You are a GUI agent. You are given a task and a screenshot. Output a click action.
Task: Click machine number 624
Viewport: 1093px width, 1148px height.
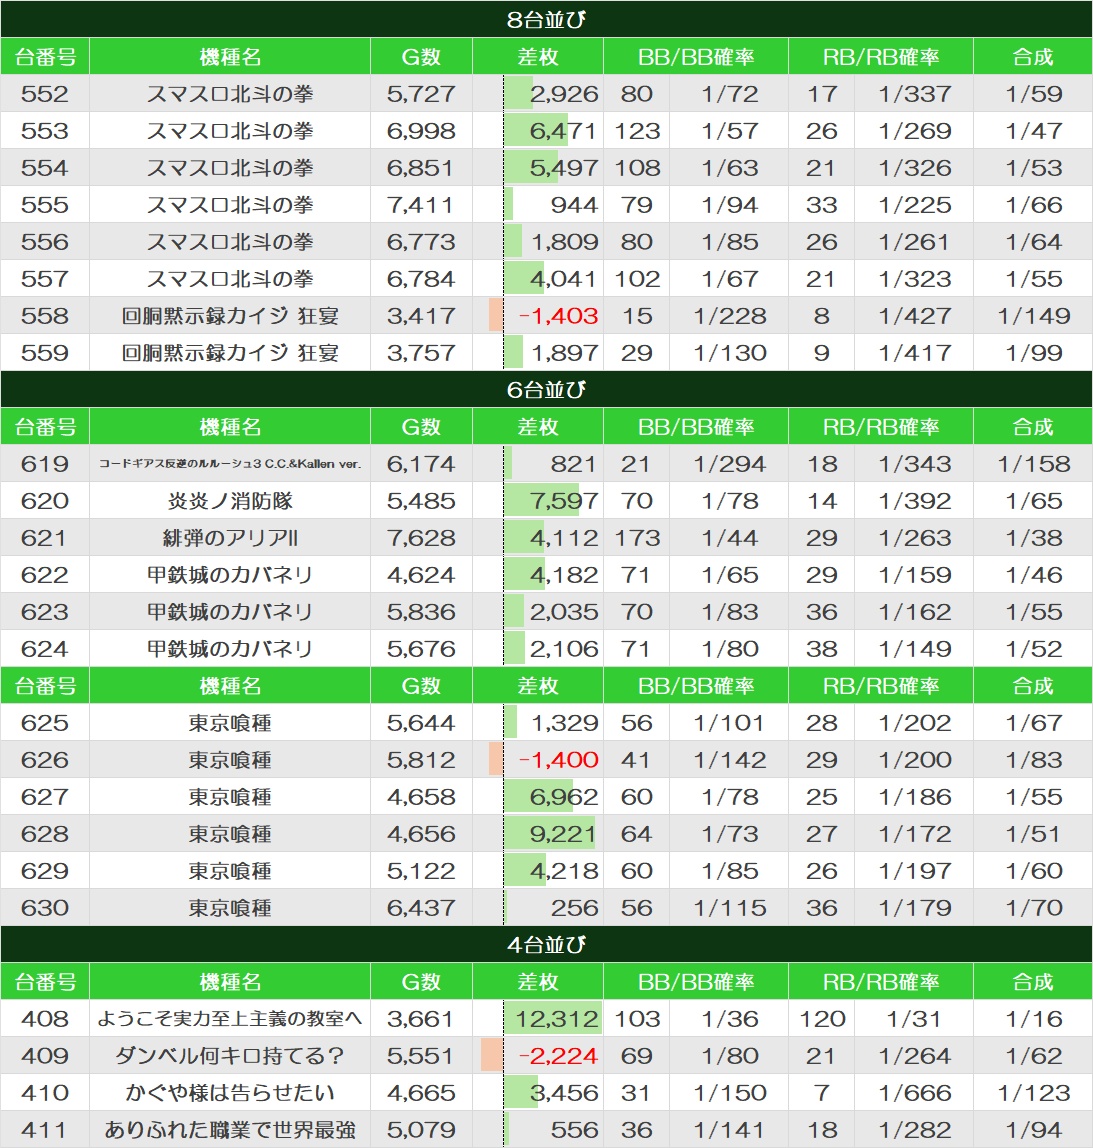pyautogui.click(x=45, y=649)
